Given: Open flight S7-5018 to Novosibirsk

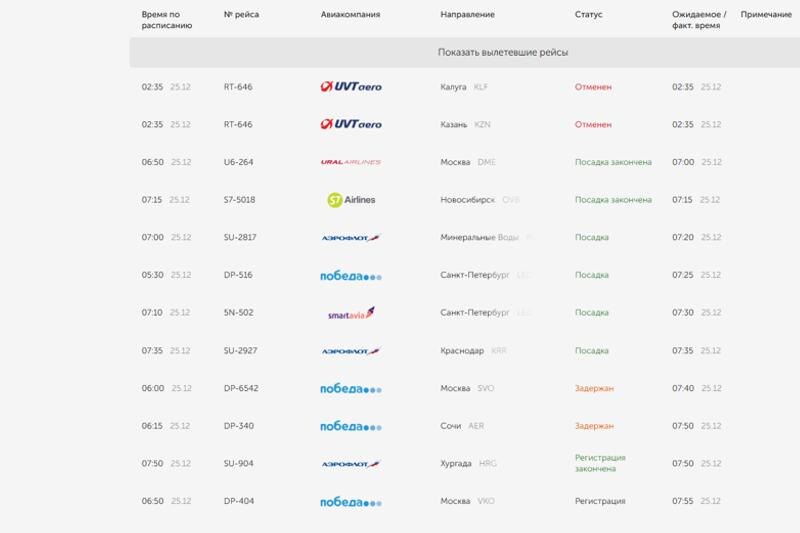Looking at the screenshot, I should click(240, 200).
